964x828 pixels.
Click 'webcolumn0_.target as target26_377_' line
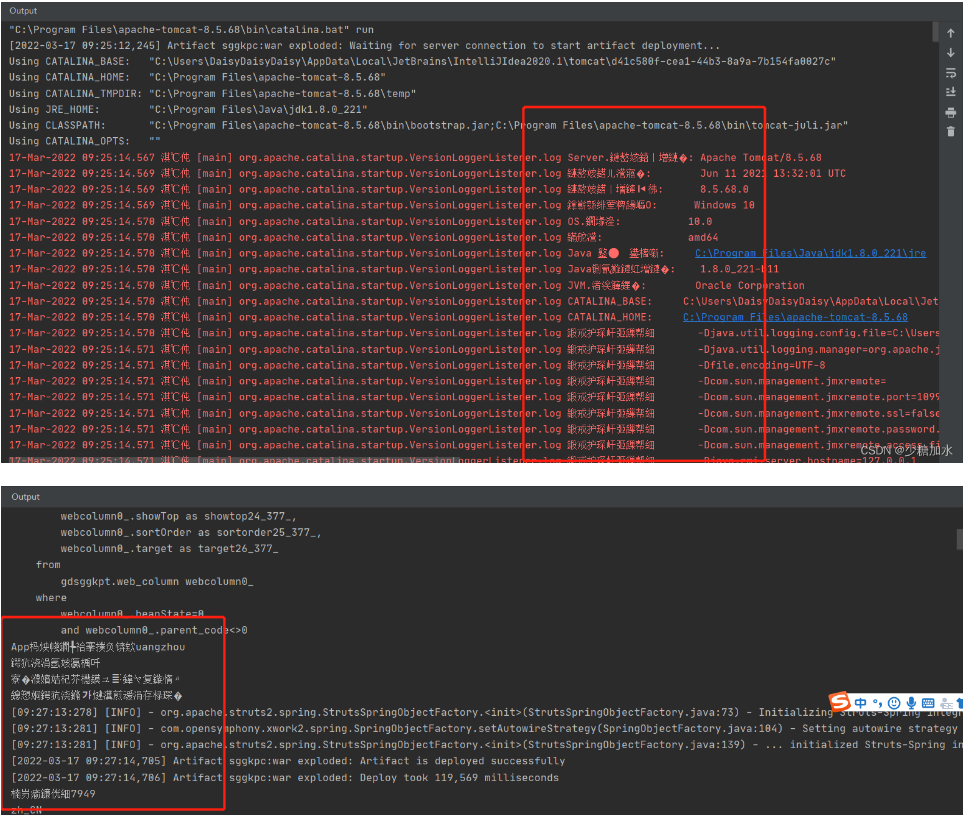click(x=169, y=548)
